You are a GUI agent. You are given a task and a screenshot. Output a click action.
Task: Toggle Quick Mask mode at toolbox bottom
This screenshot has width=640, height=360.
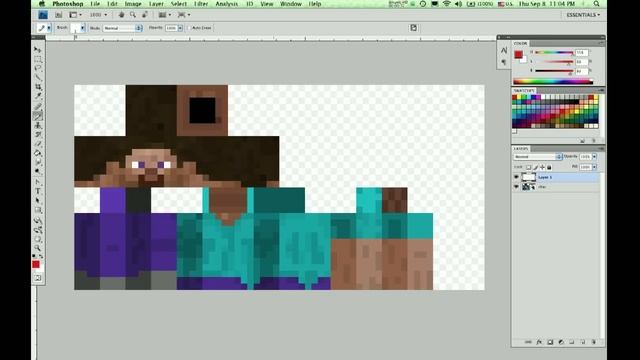pos(38,278)
